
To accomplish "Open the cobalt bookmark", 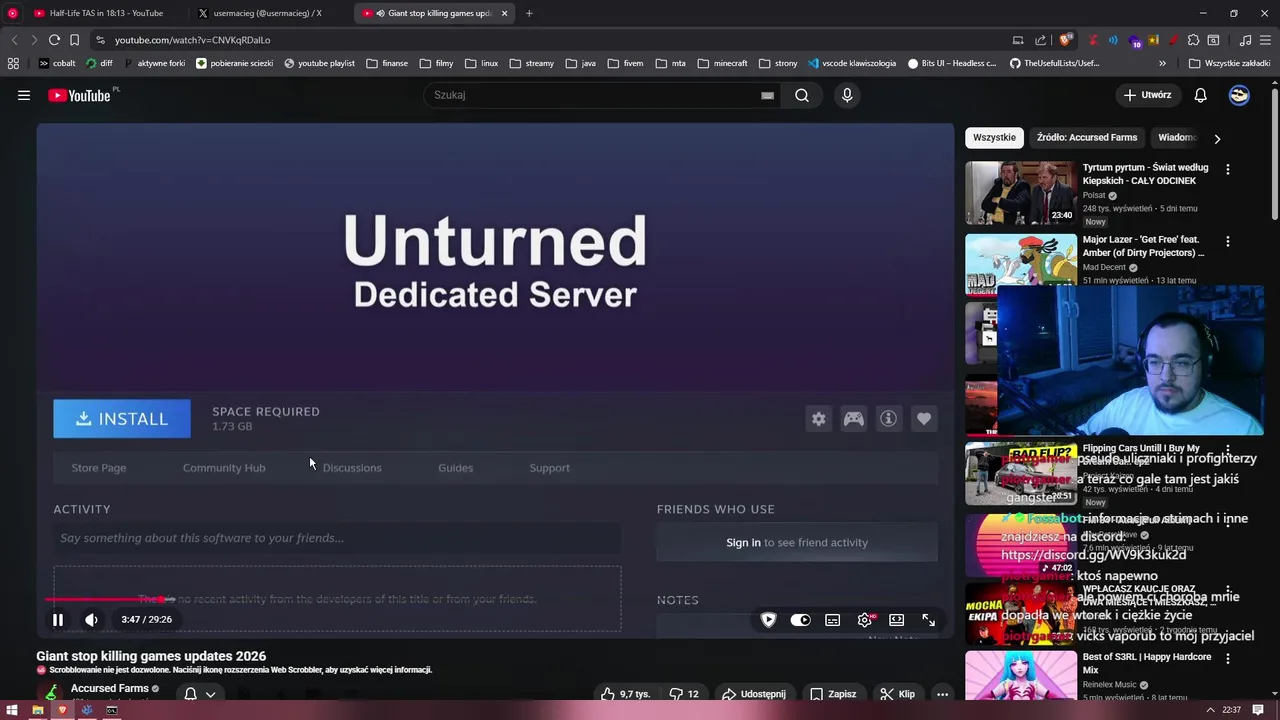I will [57, 63].
